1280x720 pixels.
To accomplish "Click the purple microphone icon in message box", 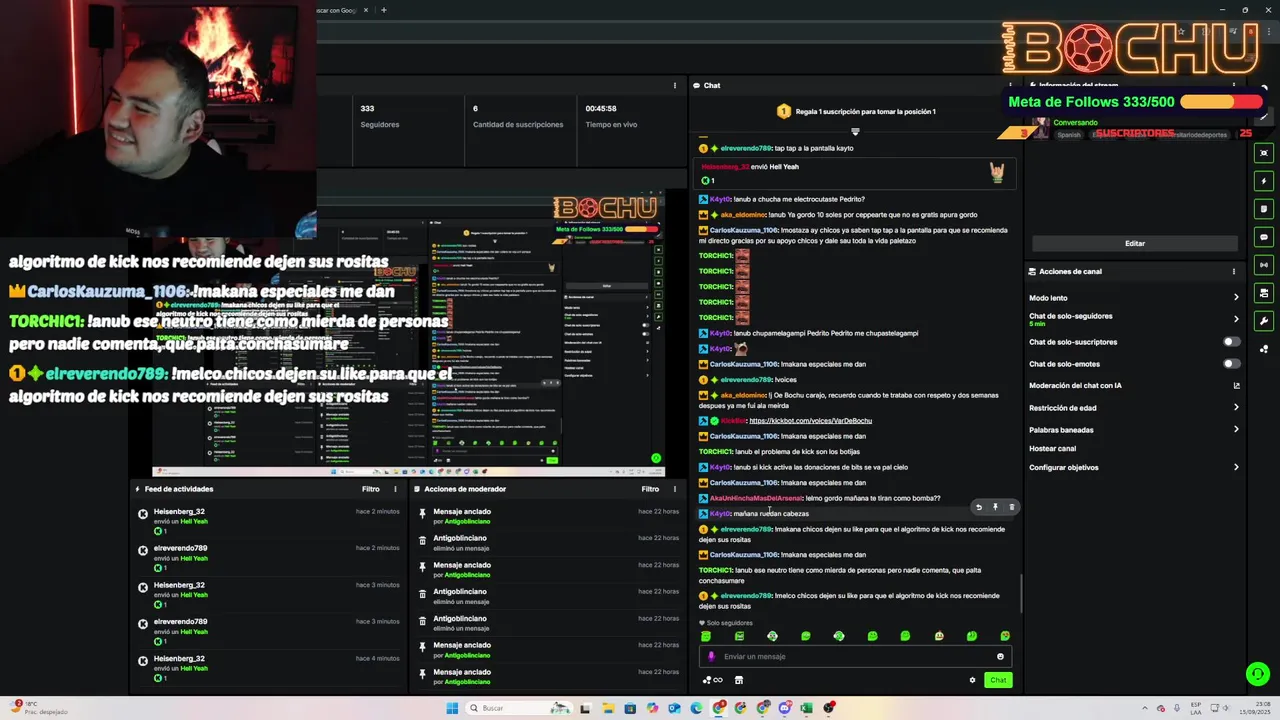I will tap(712, 656).
